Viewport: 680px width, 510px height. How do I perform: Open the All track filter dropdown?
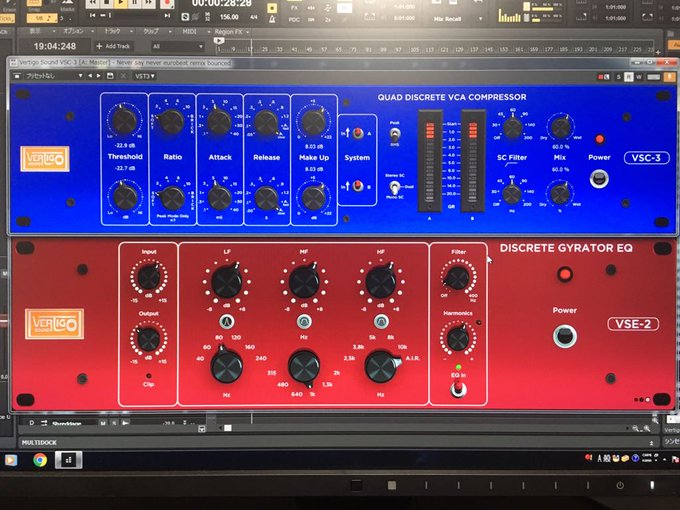click(177, 46)
